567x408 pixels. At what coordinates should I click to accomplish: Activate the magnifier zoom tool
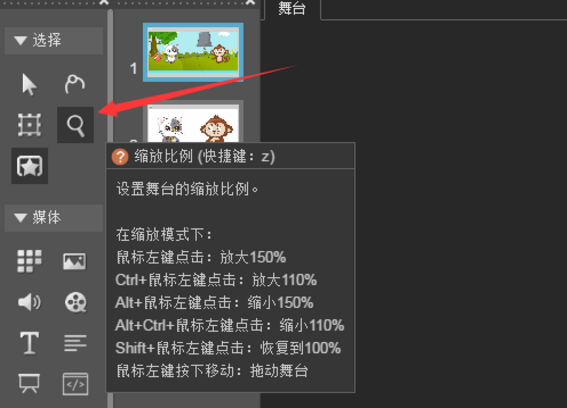pos(76,125)
